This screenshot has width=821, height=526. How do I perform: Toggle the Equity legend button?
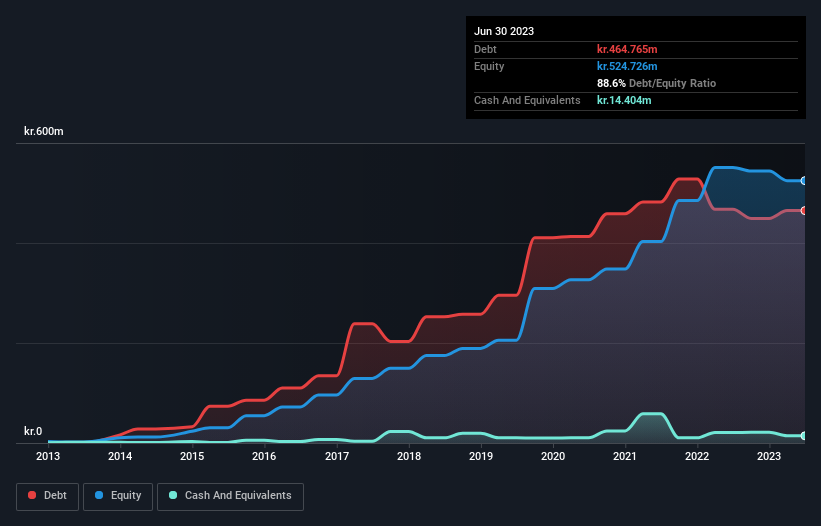[118, 496]
